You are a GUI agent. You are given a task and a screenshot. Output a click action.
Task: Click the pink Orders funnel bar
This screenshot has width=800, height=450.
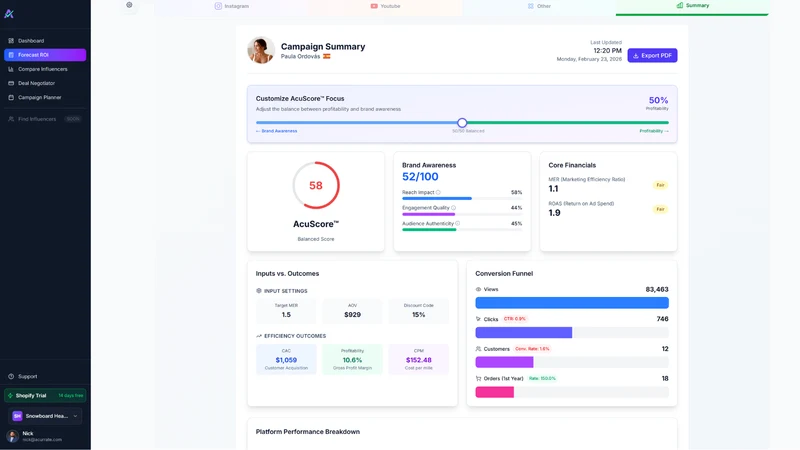[494, 392]
